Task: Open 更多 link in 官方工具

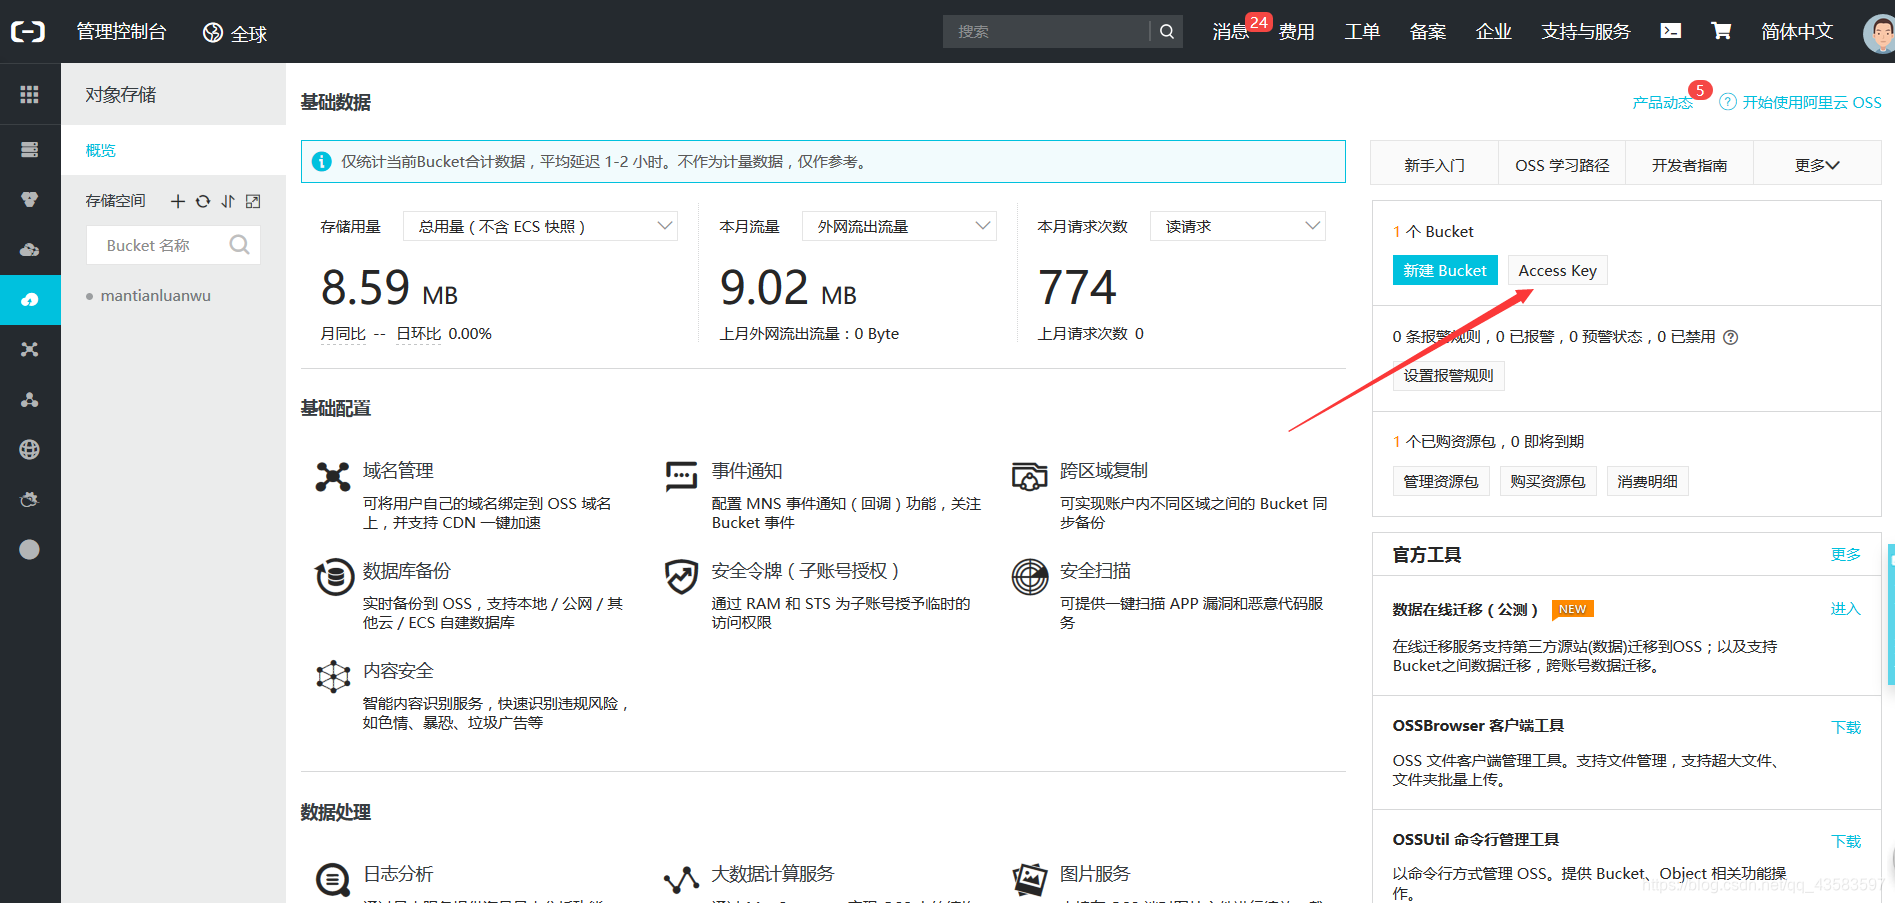Action: pos(1845,554)
